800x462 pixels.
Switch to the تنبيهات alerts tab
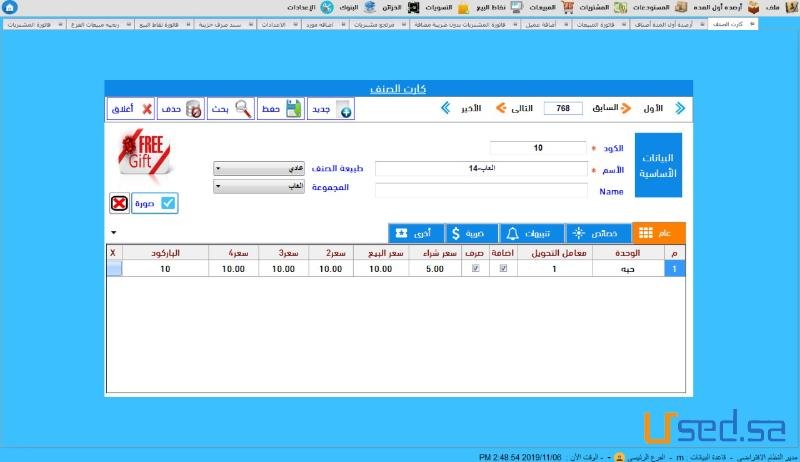coord(532,233)
